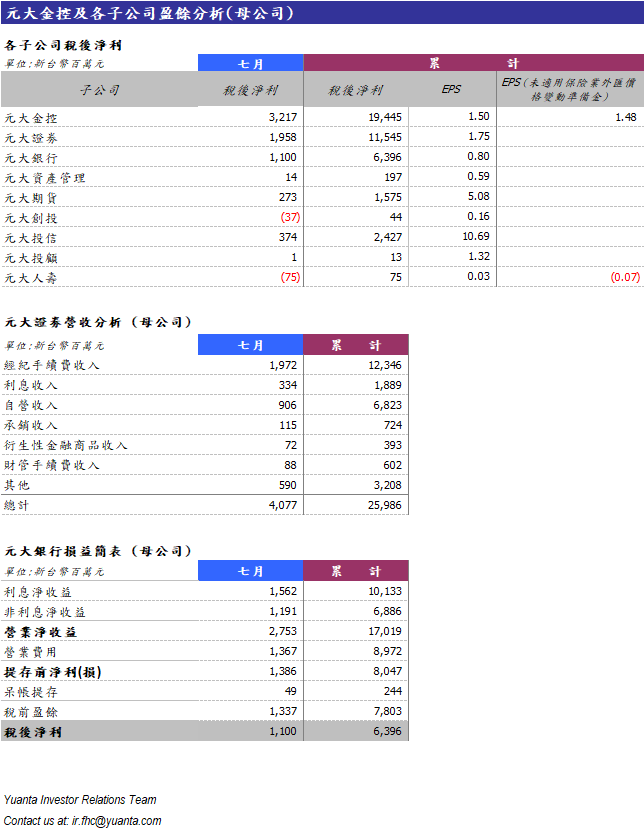Click the 子公司 column header
Viewport: 644px width, 831px height.
pos(100,90)
